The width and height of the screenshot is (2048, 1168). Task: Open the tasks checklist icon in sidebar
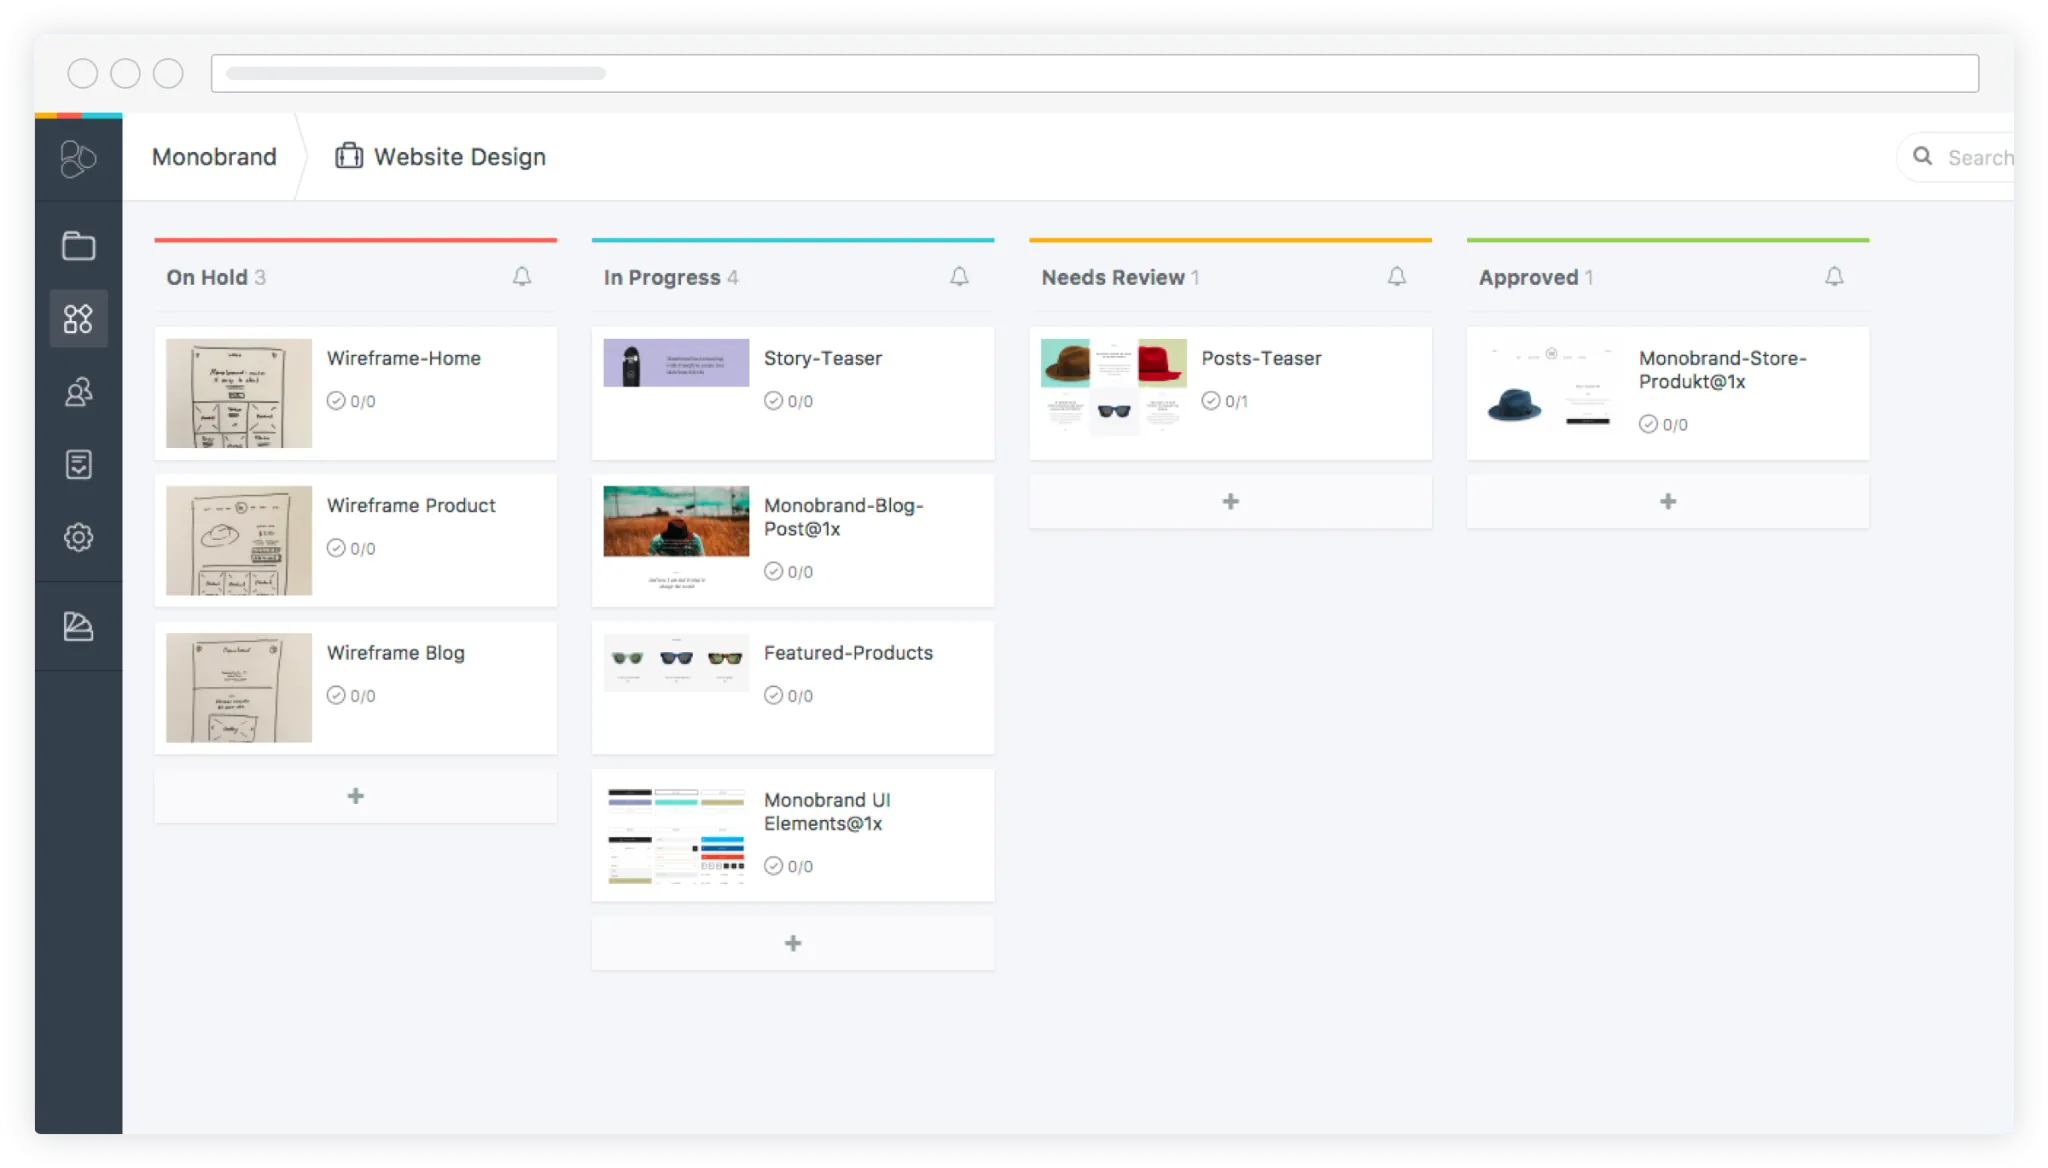coord(78,464)
